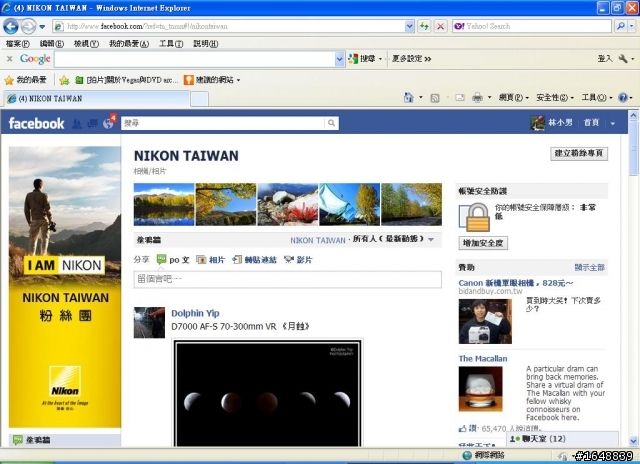The image size is (640, 464).
Task: Open the recent pages dropdown beside Forward
Action: tap(42, 27)
